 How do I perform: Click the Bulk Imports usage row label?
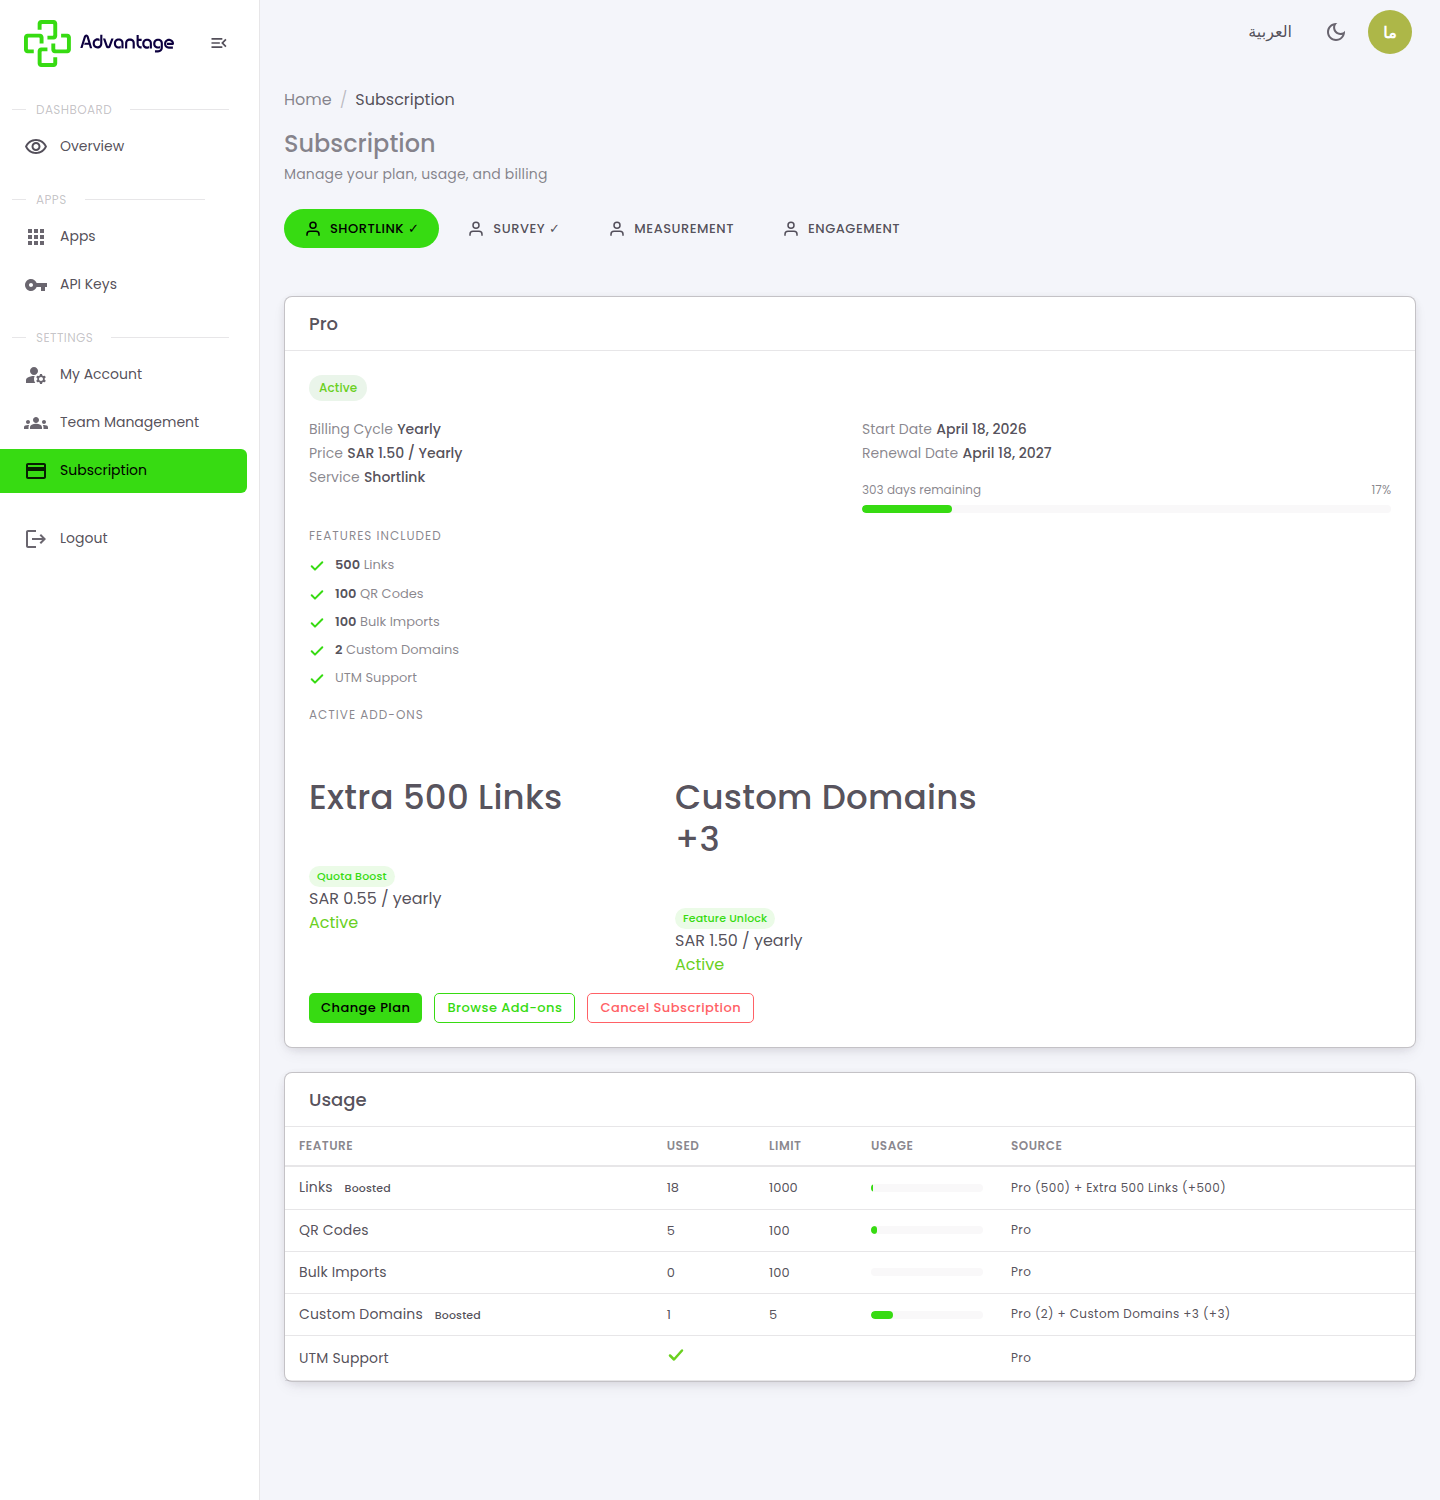(342, 1272)
